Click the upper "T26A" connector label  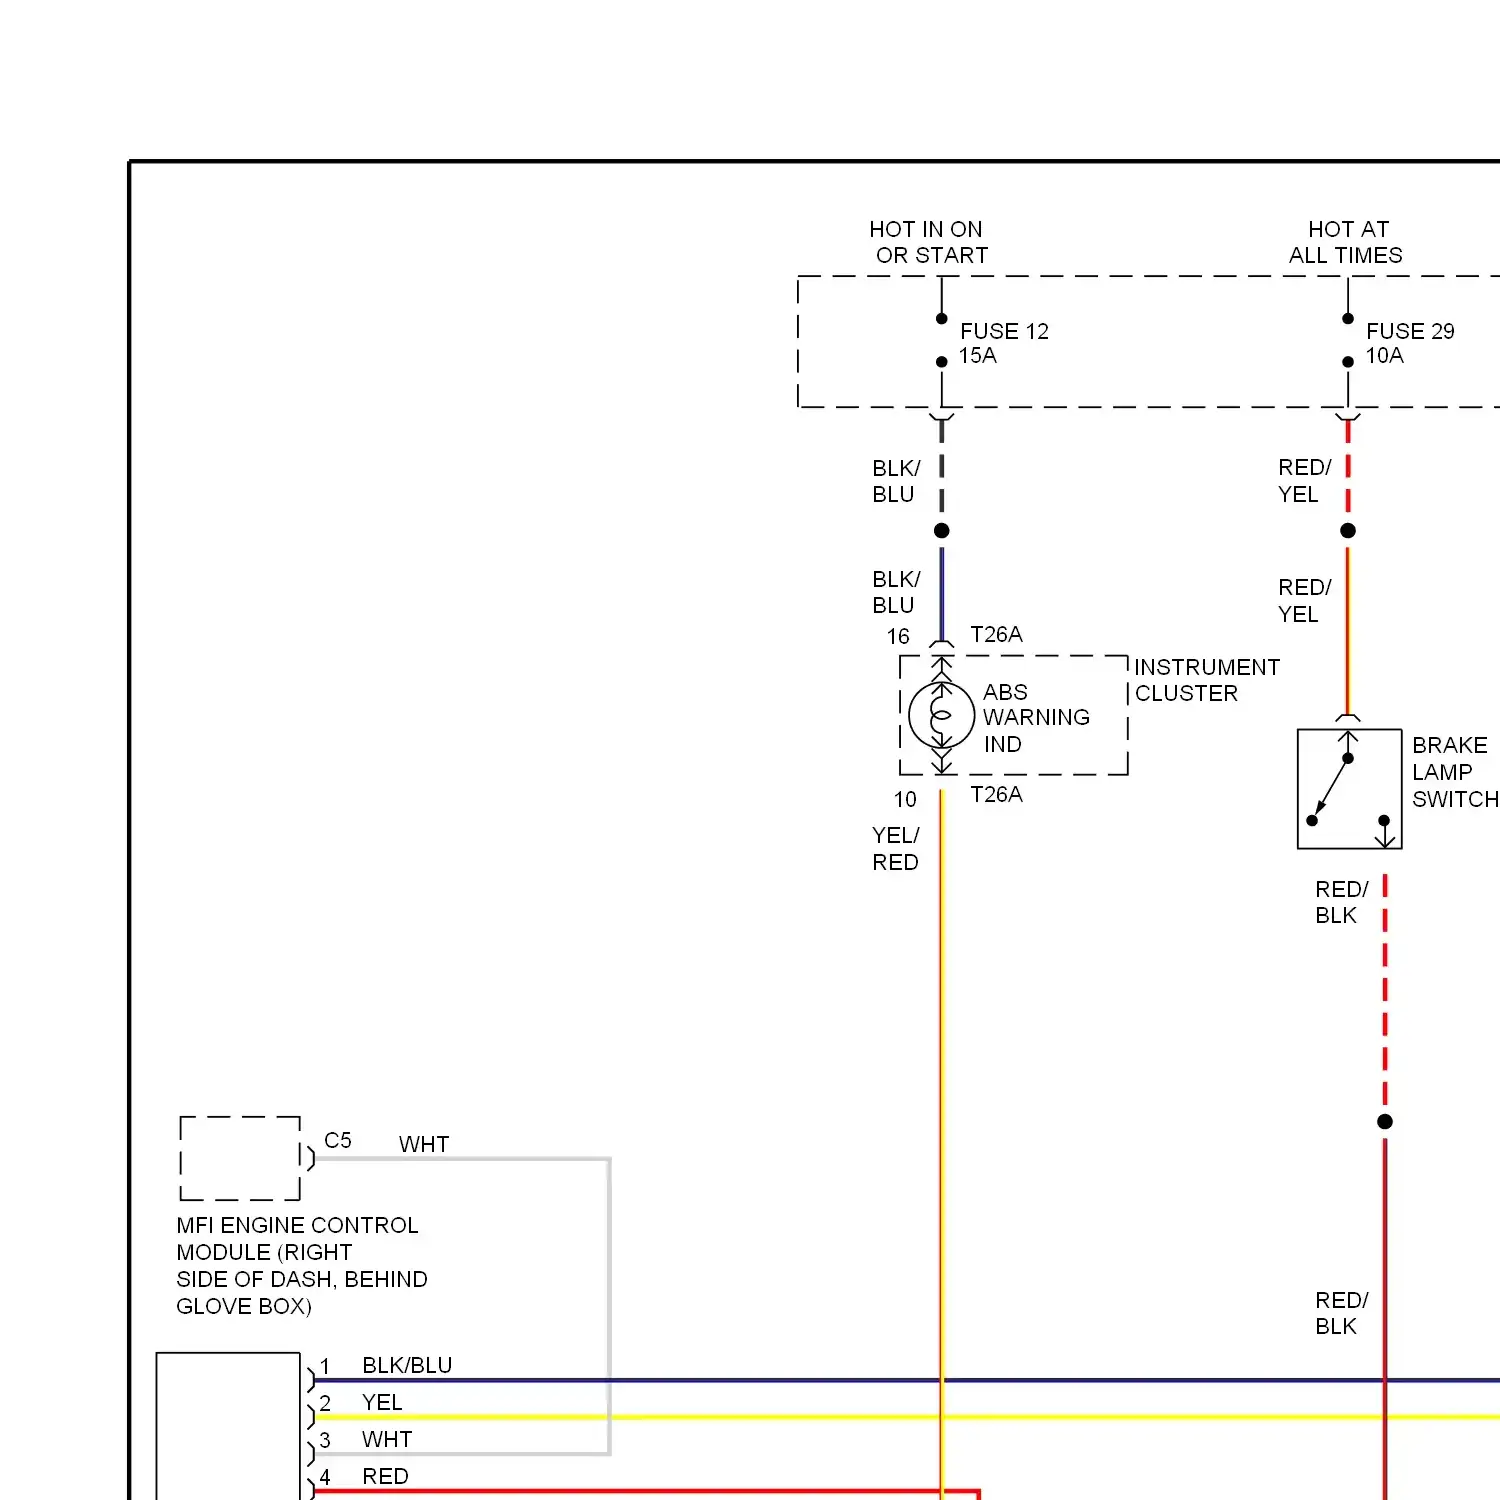[x=996, y=634]
